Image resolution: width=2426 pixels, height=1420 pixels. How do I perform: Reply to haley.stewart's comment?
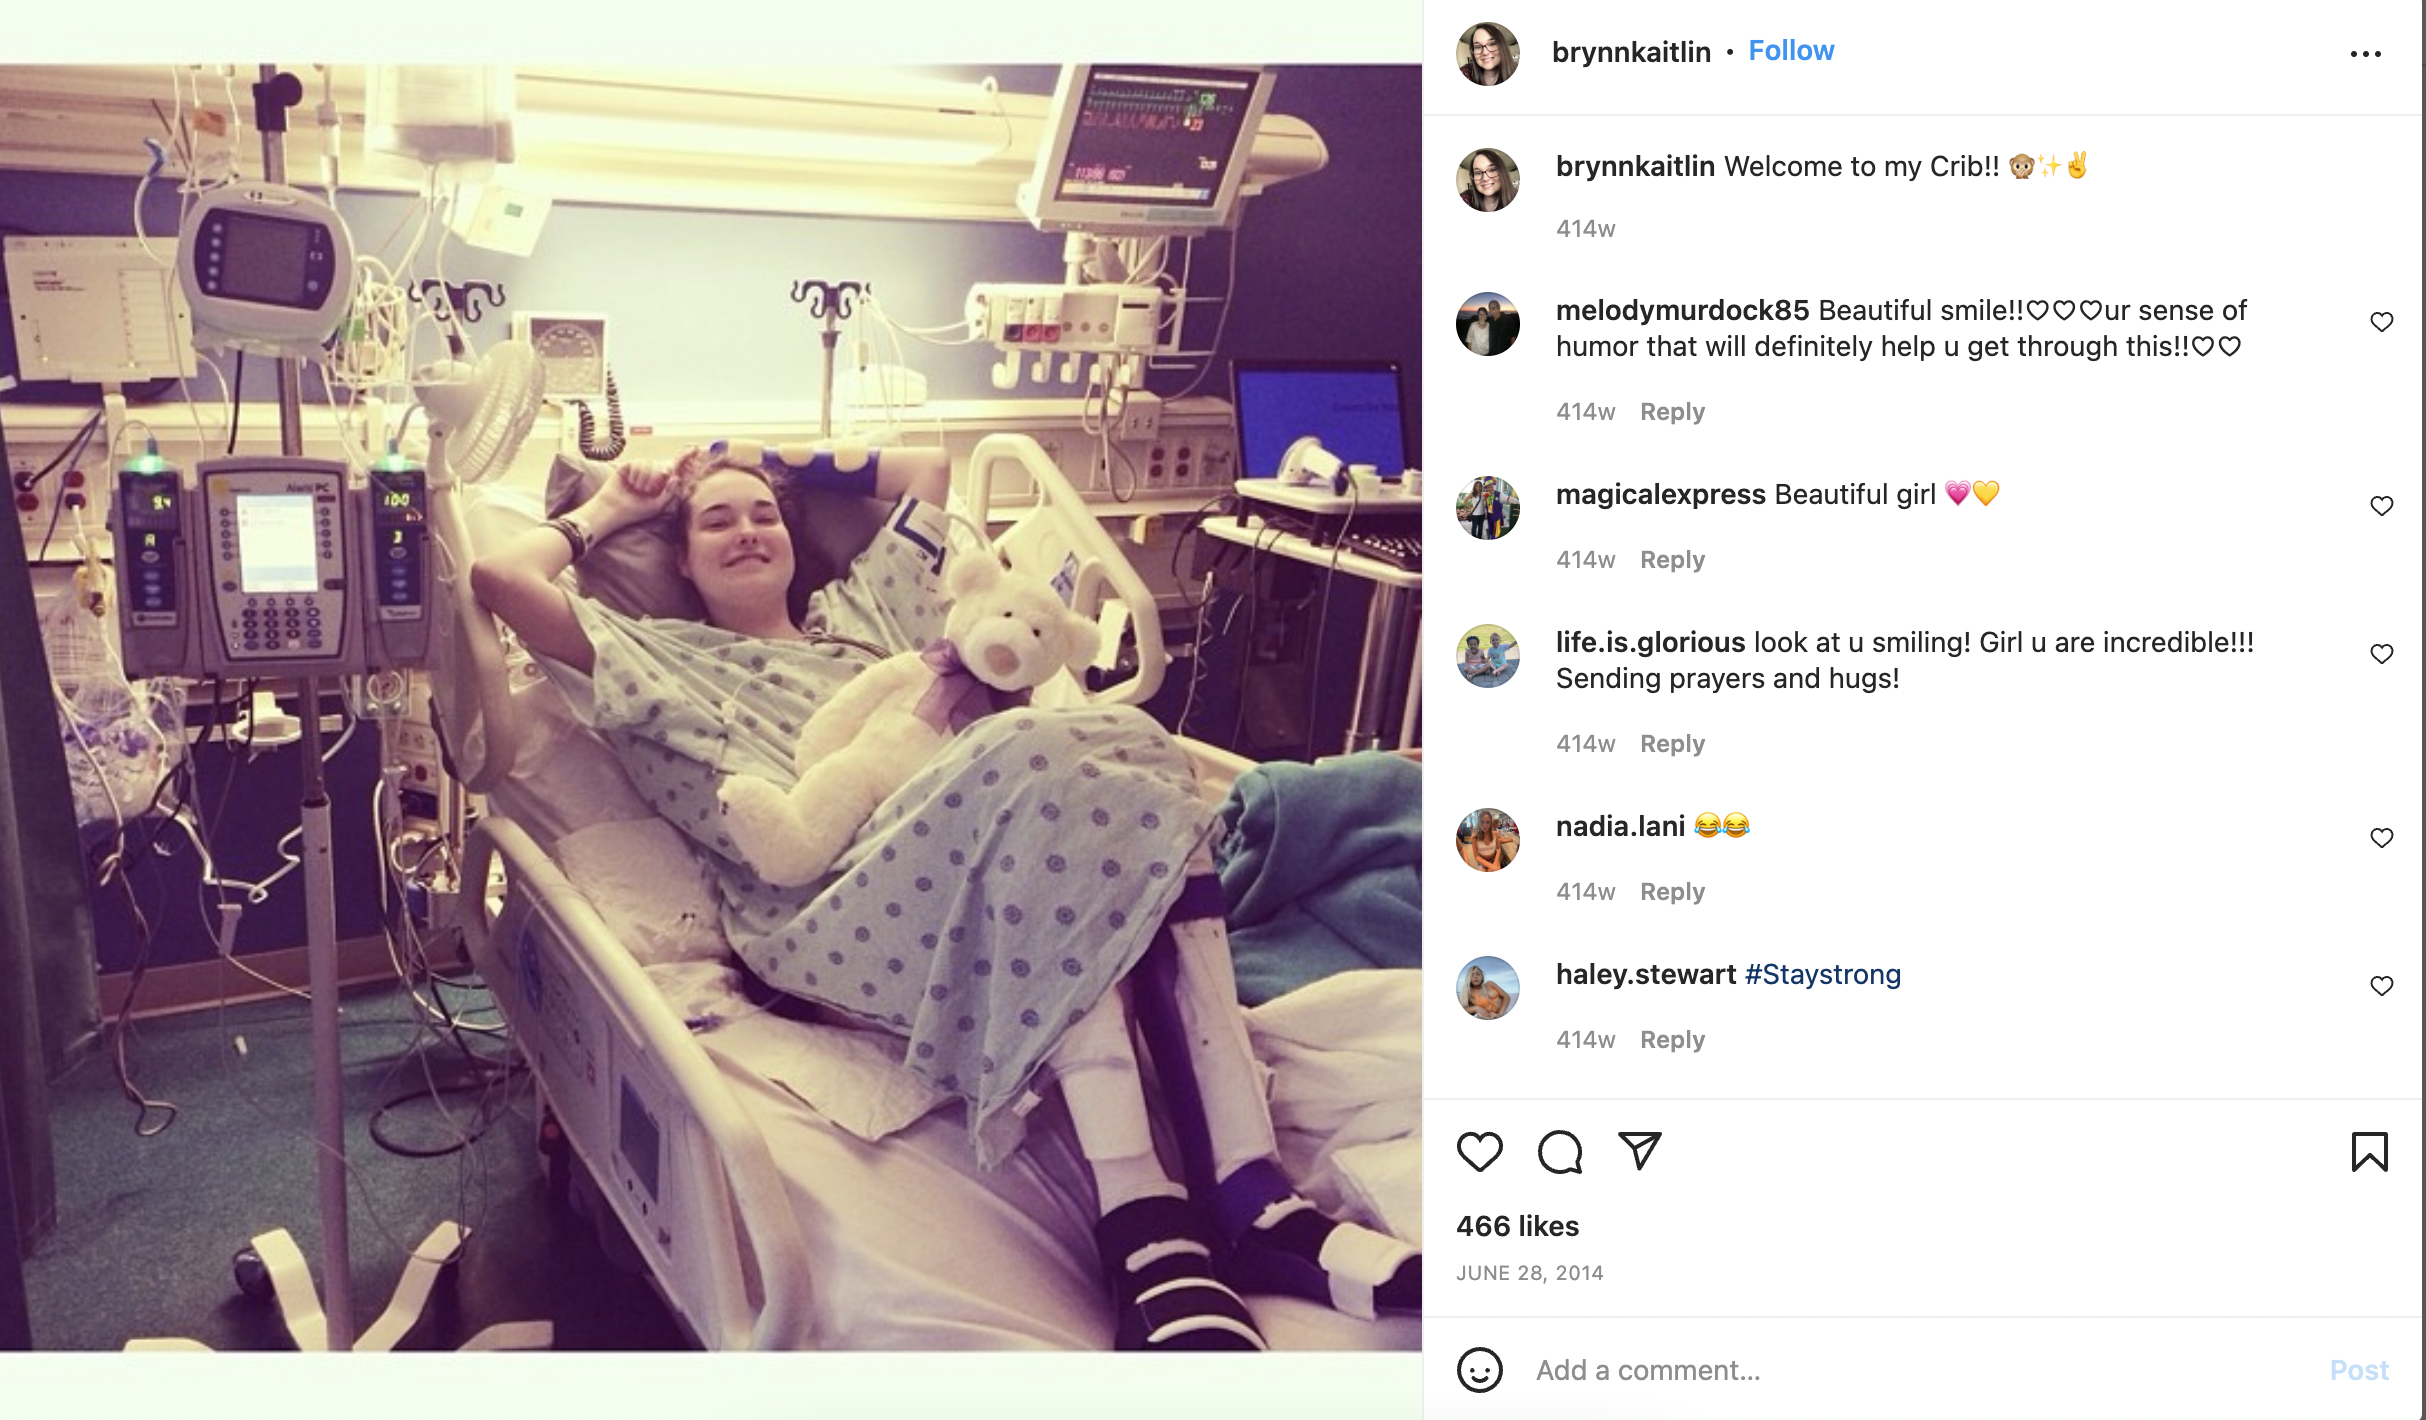(1672, 1040)
